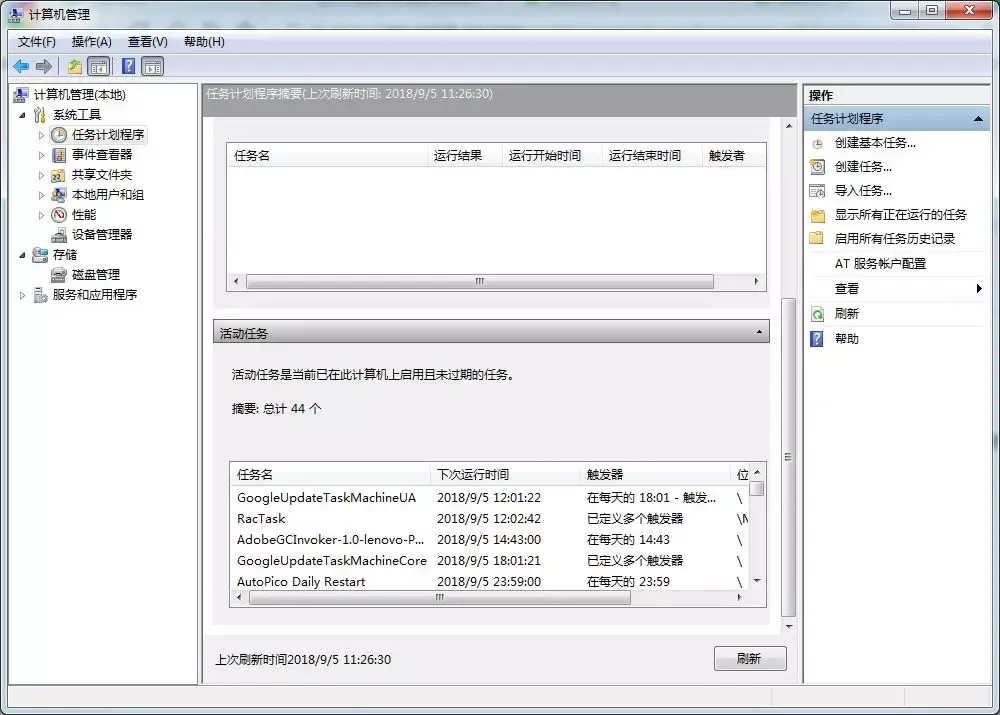1000x715 pixels.
Task: Click the green 刷新 refresh icon in action pane
Action: pos(818,314)
